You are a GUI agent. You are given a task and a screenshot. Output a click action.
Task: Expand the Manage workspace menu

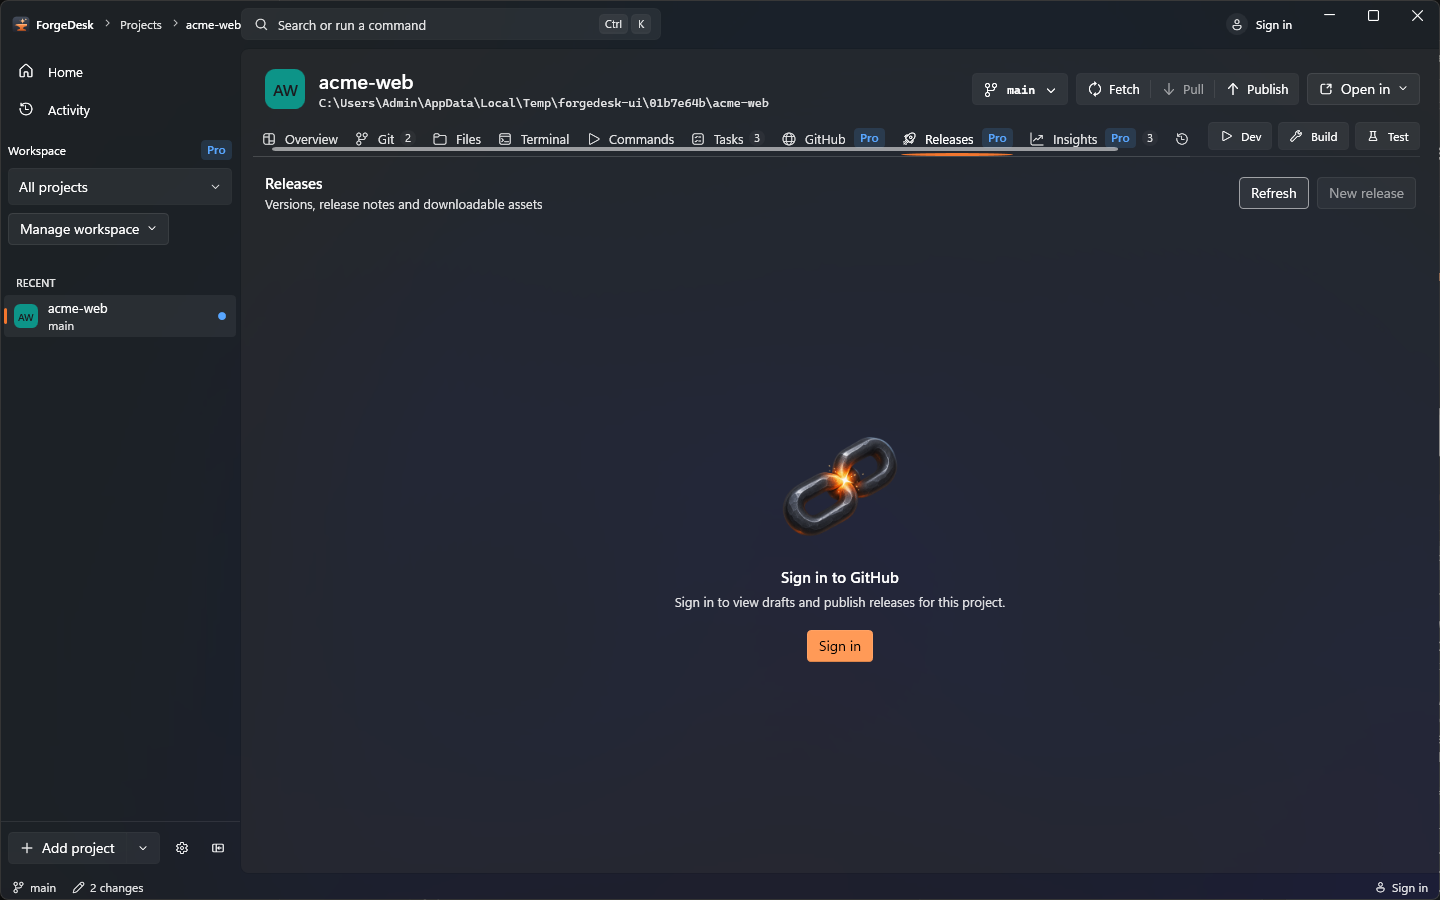tap(88, 229)
